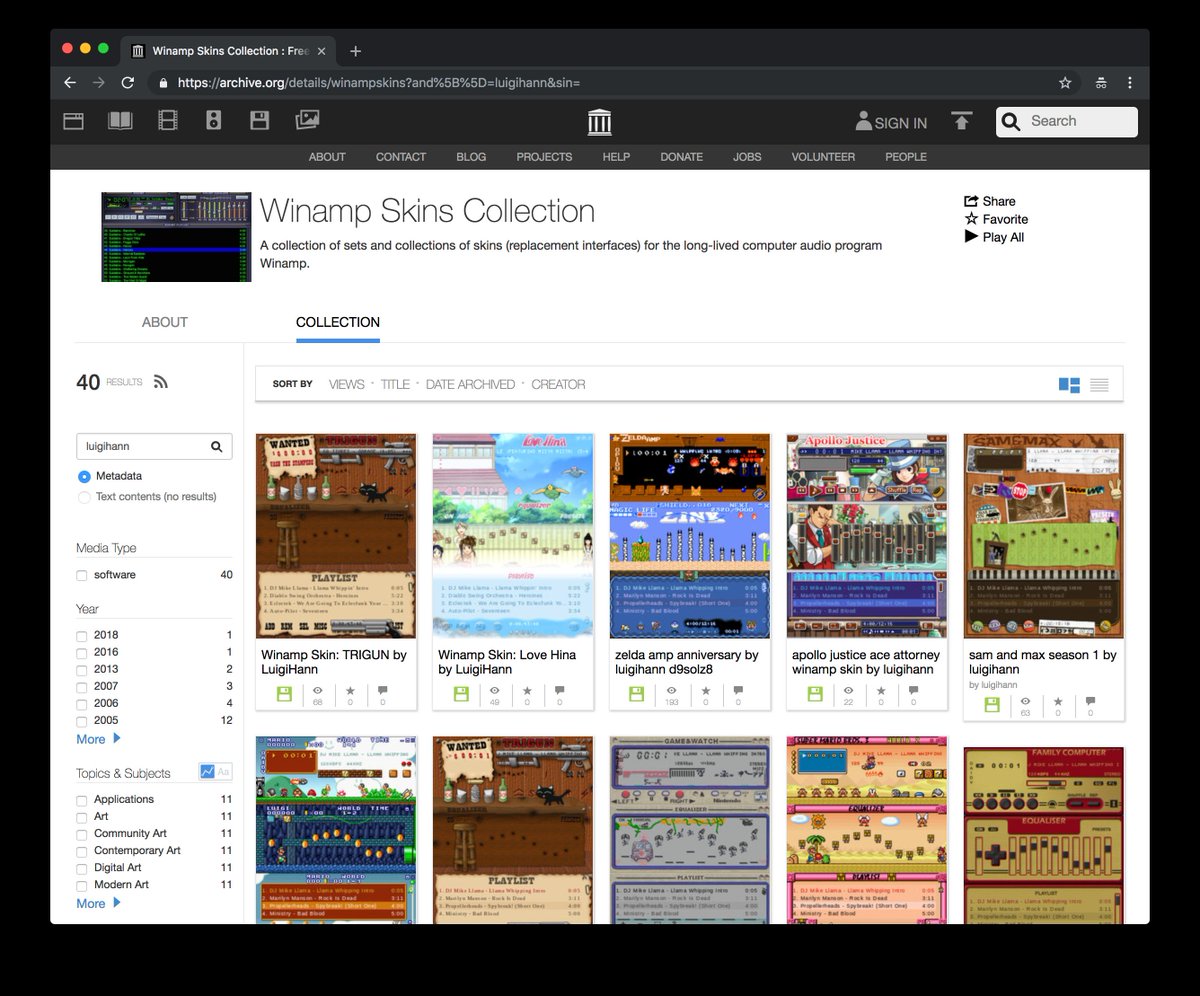Open the Video film-strip icon
The width and height of the screenshot is (1200, 996).
tap(167, 121)
